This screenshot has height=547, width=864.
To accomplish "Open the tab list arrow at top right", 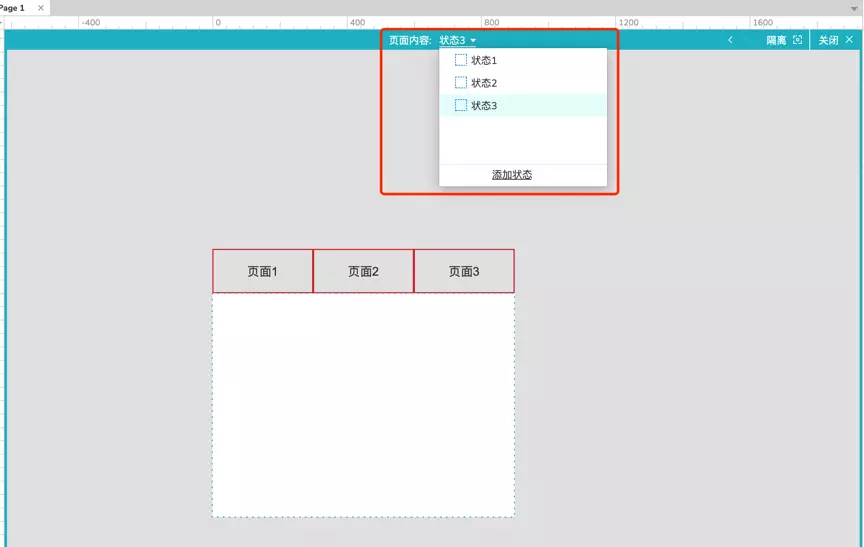I will [x=854, y=8].
